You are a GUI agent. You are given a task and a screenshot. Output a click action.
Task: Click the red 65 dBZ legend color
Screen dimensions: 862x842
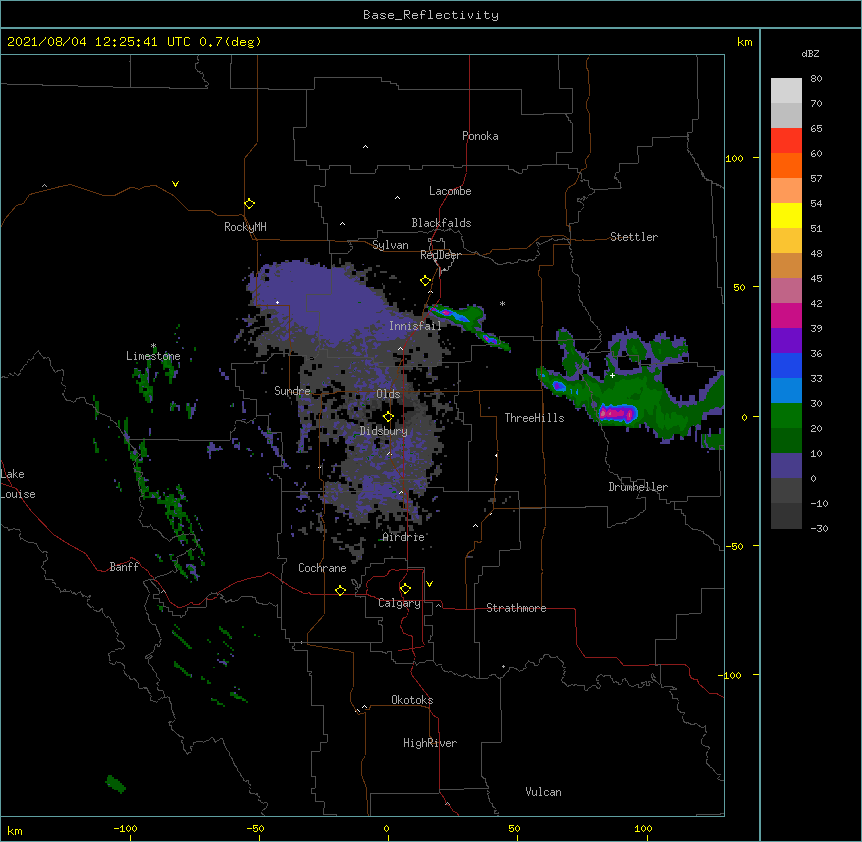[786, 140]
